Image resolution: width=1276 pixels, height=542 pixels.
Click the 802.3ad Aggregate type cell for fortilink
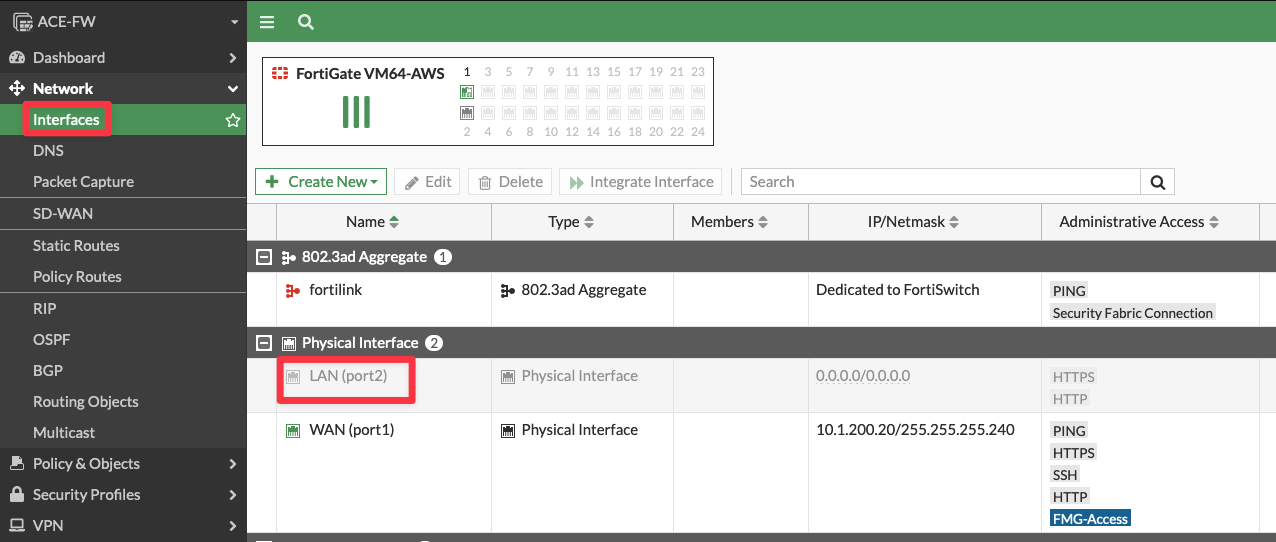574,290
